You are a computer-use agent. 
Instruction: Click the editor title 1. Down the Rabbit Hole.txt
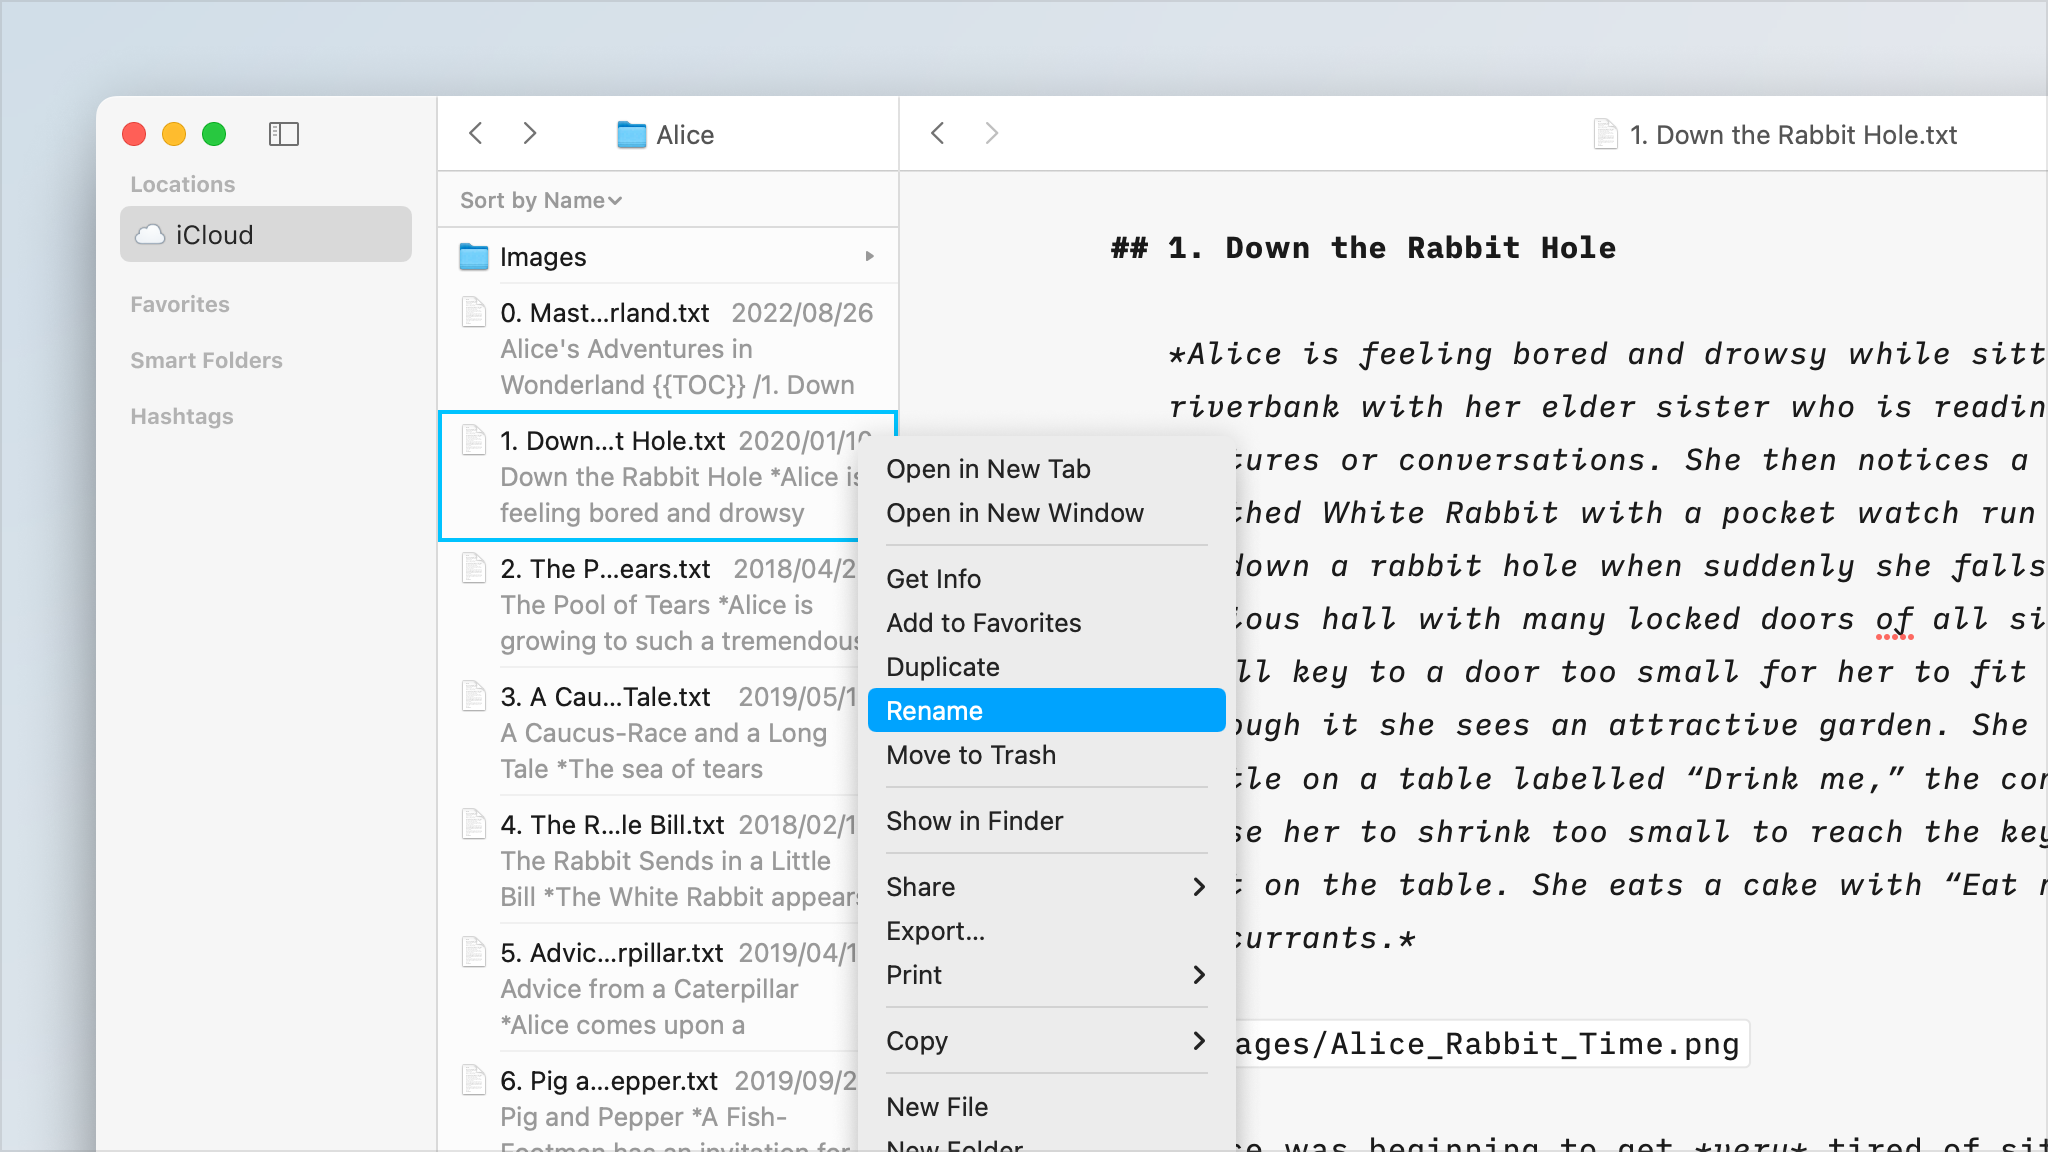pyautogui.click(x=1793, y=135)
